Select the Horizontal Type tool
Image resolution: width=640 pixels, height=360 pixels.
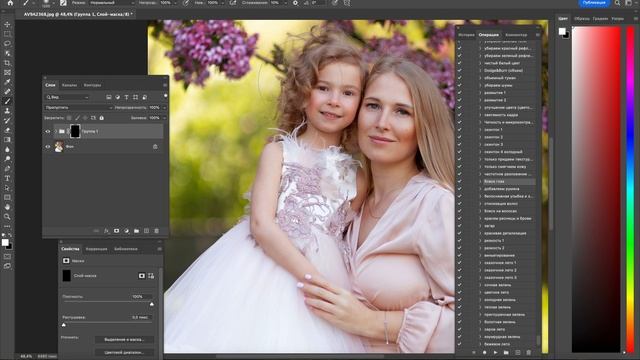7,178
